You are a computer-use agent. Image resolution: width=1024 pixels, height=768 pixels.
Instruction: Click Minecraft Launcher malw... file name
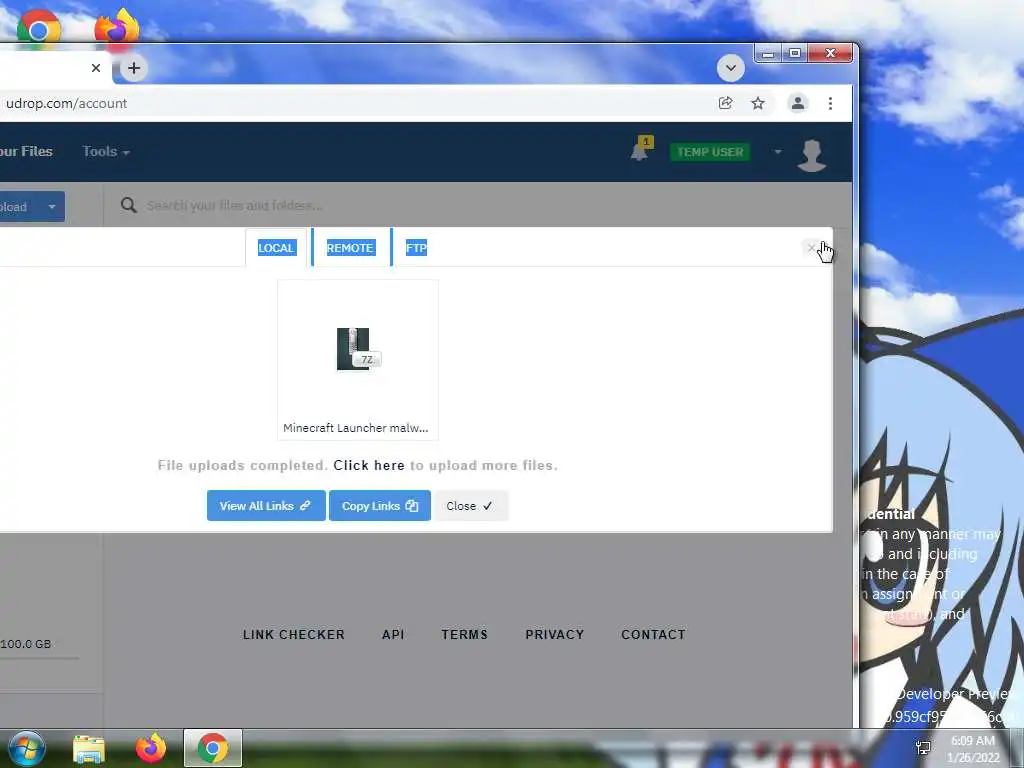click(356, 428)
